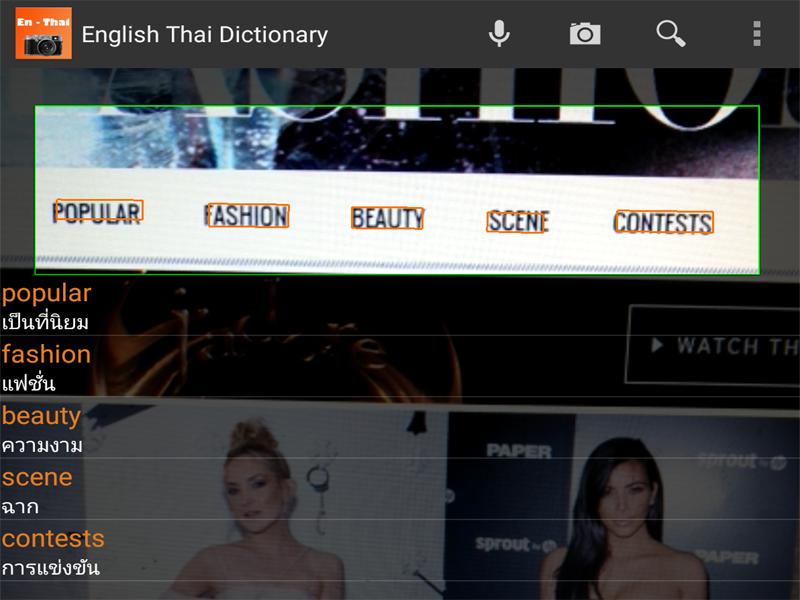Select the detected word POPULAR in the image

92,212
